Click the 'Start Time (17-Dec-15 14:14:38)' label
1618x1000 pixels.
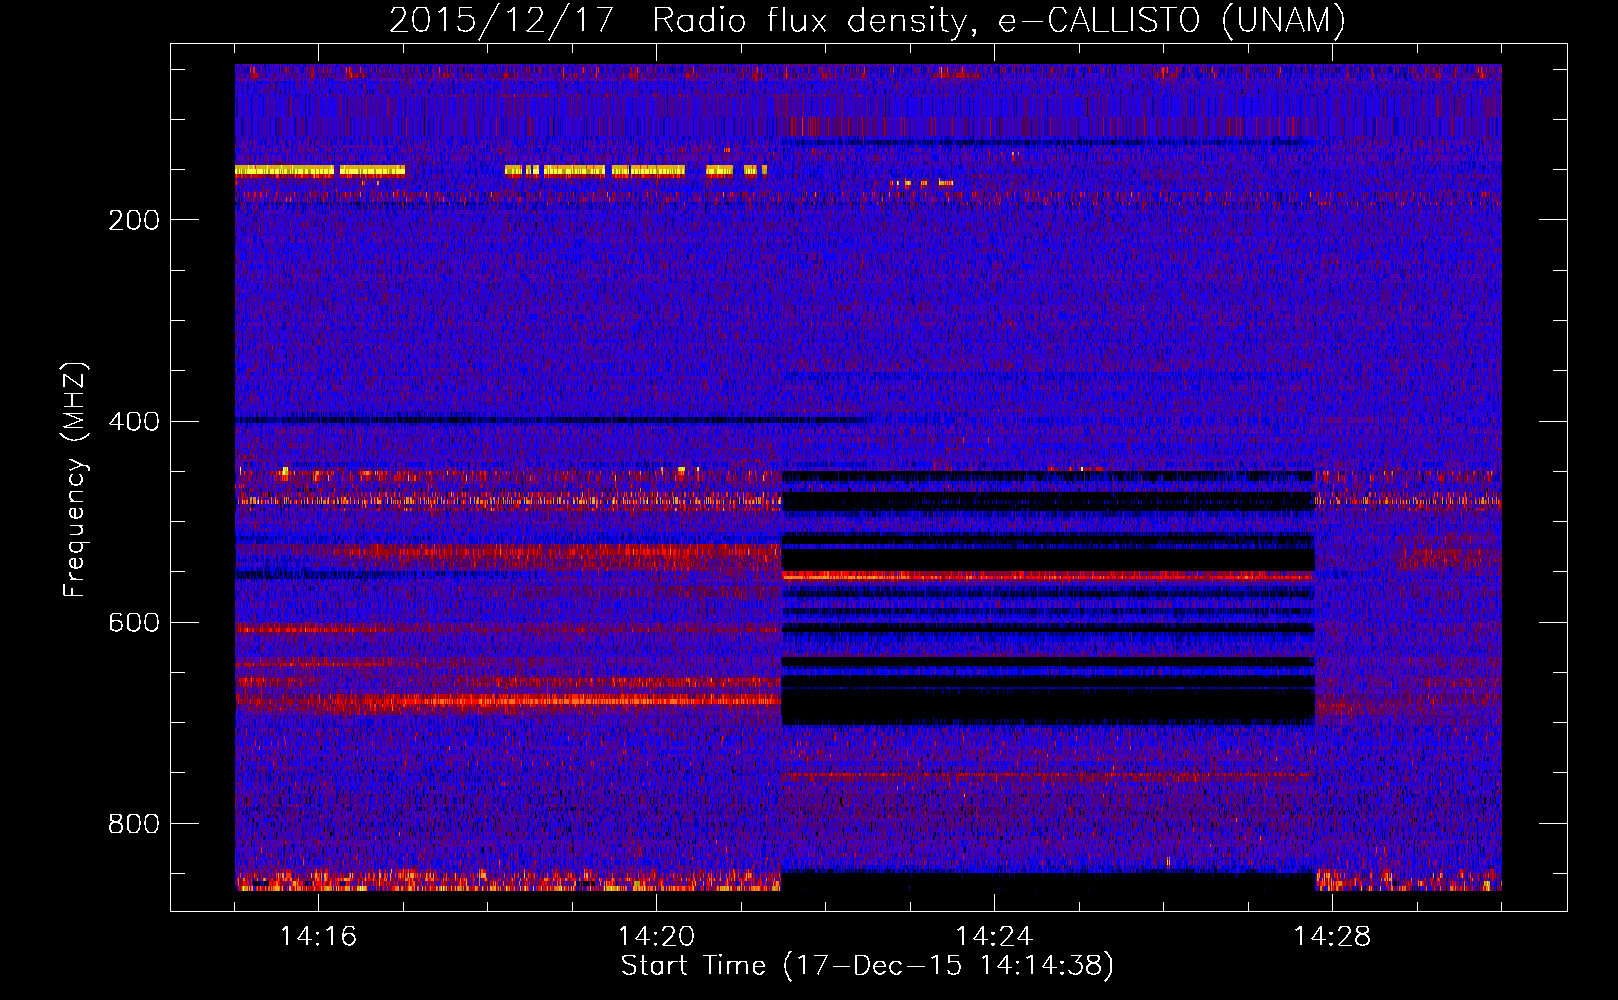tap(867, 966)
